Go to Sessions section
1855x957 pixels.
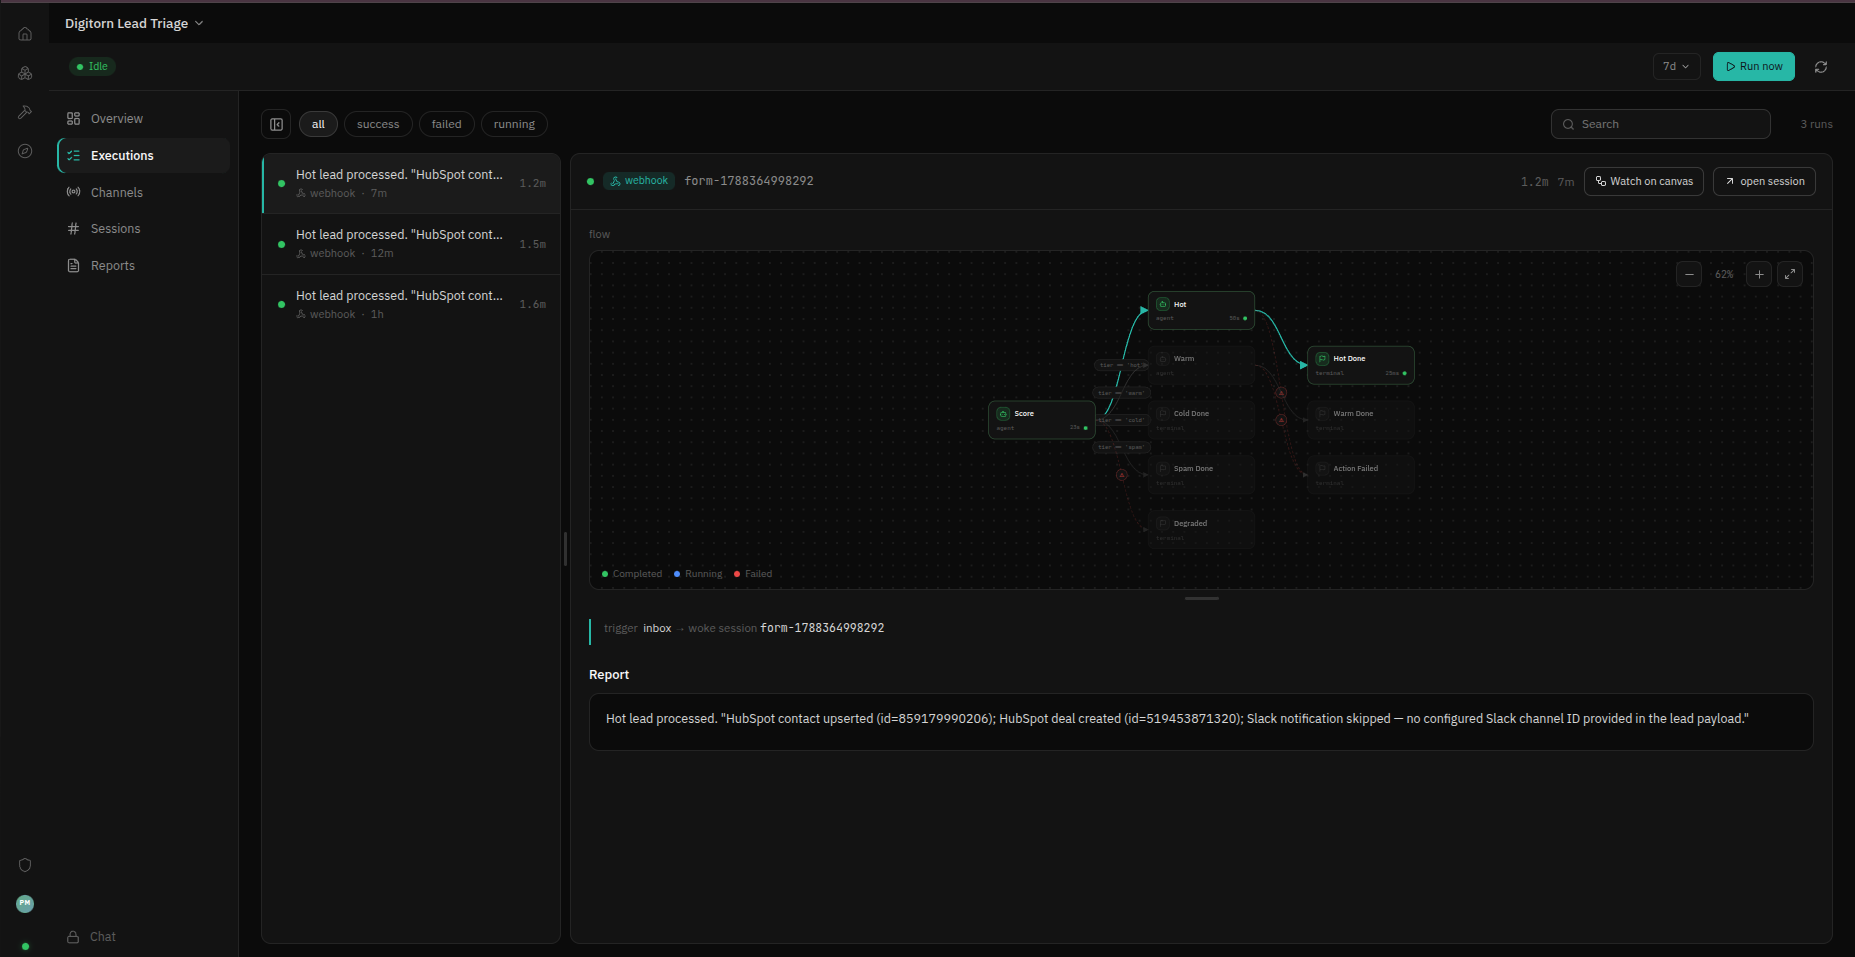point(144,229)
